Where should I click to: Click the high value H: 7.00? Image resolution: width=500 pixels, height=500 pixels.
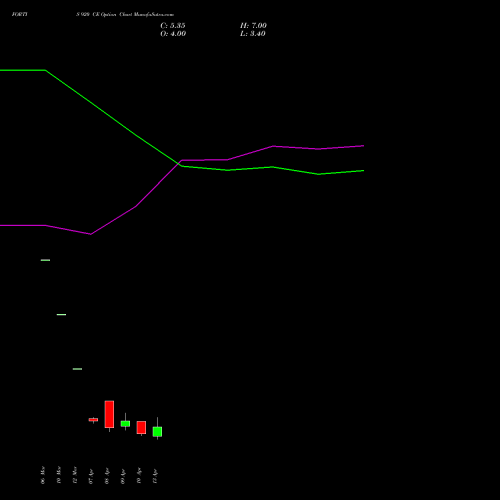[x=253, y=26]
